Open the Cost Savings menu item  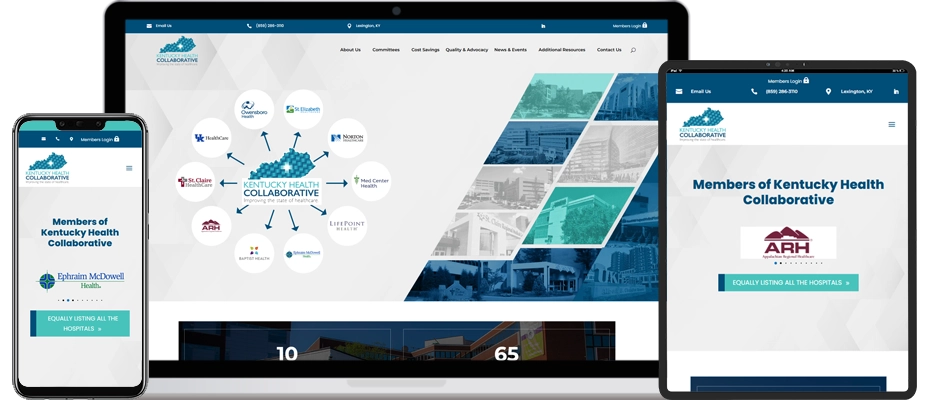[x=425, y=50]
